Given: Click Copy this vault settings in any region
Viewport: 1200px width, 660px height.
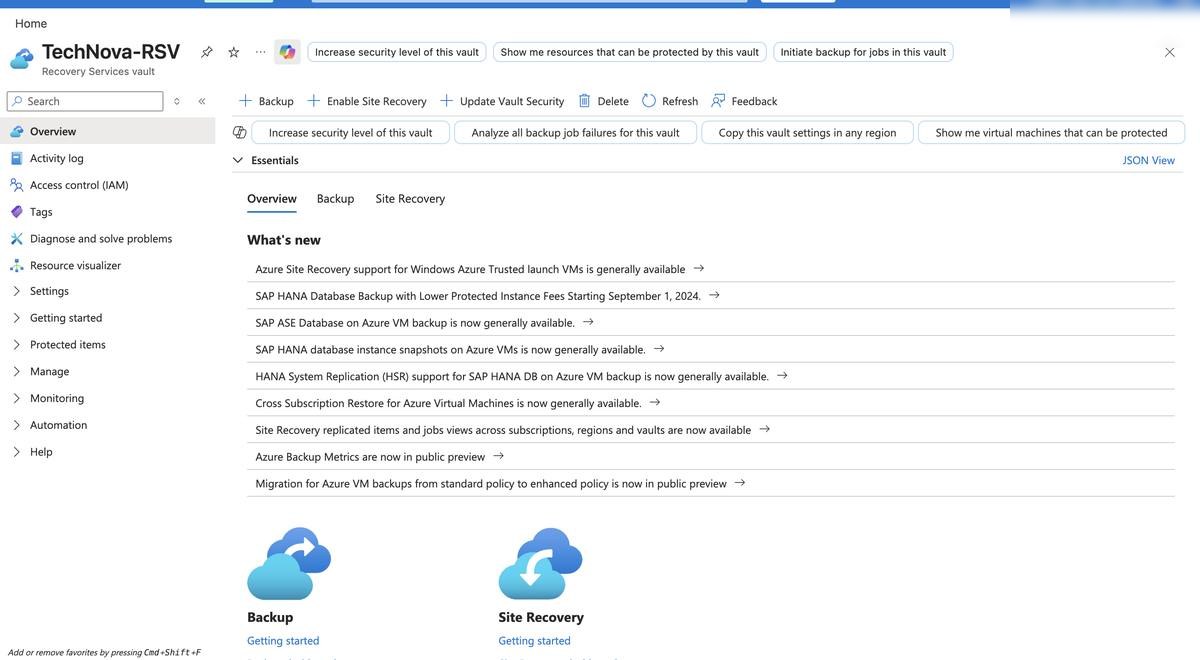Looking at the screenshot, I should (x=808, y=132).
